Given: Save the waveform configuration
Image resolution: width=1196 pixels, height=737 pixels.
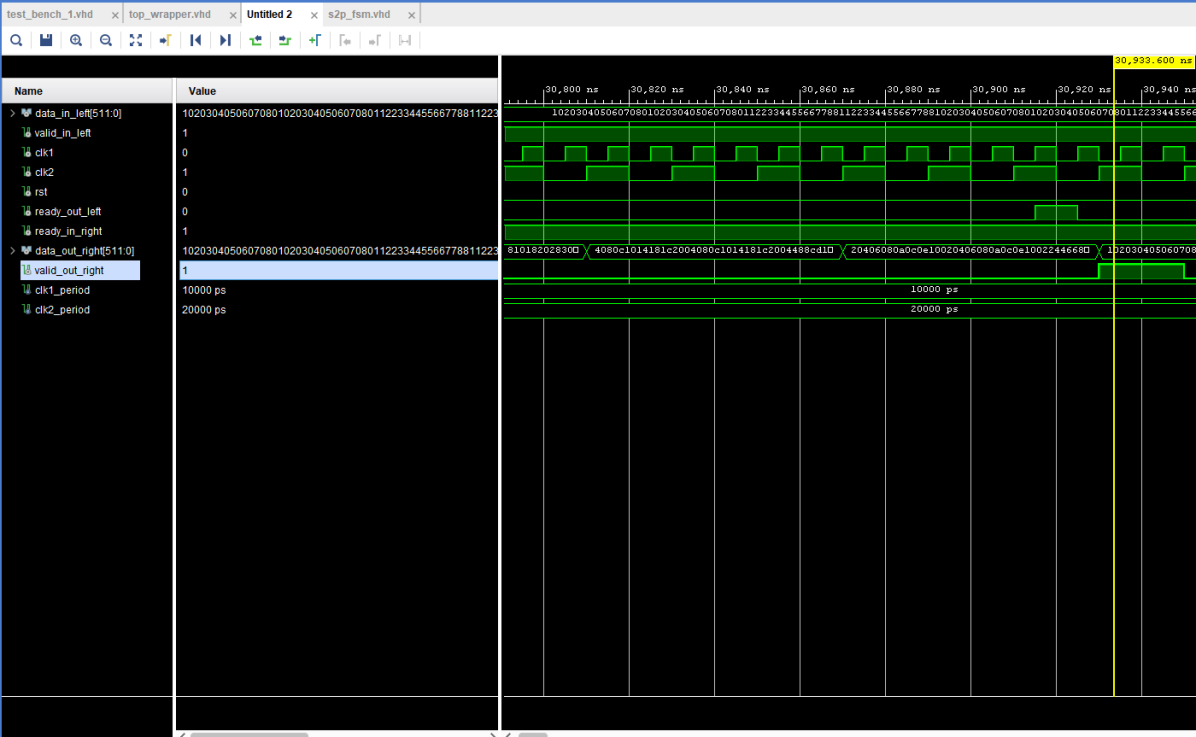Looking at the screenshot, I should point(46,40).
